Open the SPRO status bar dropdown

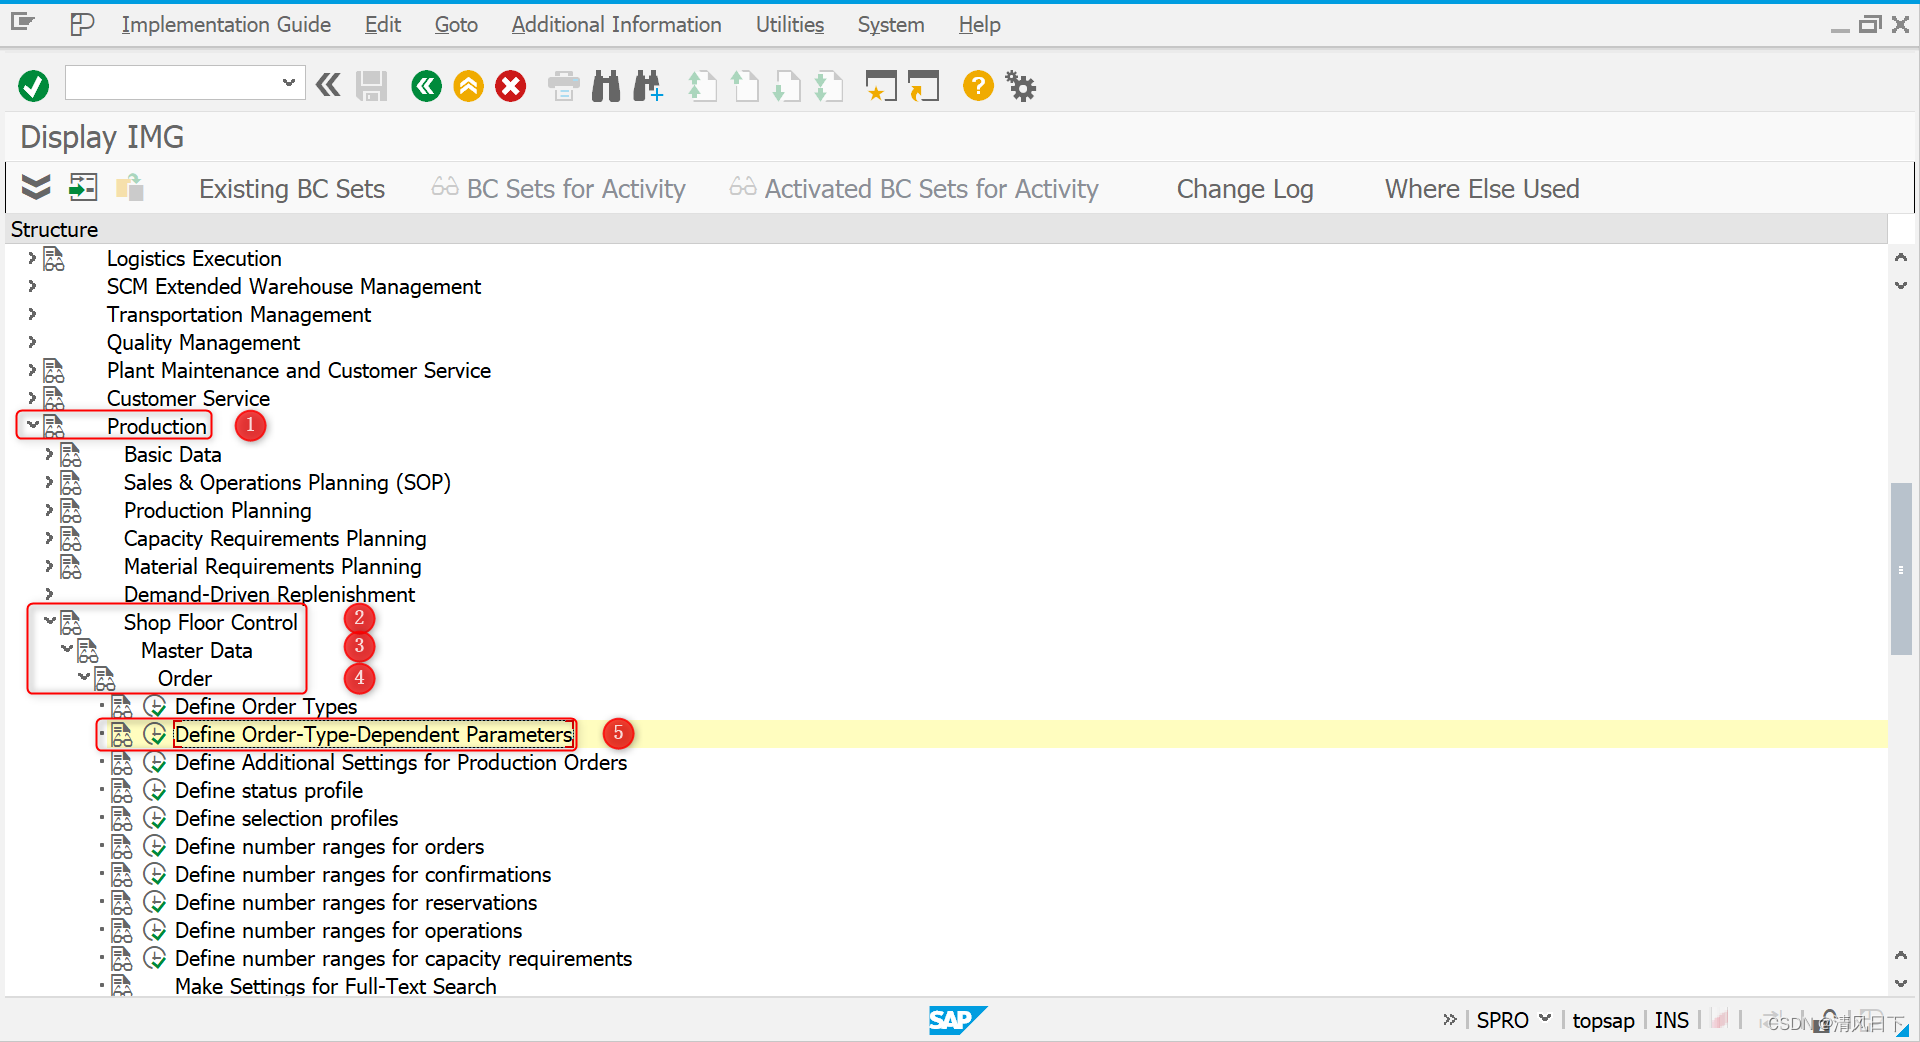pos(1545,1018)
